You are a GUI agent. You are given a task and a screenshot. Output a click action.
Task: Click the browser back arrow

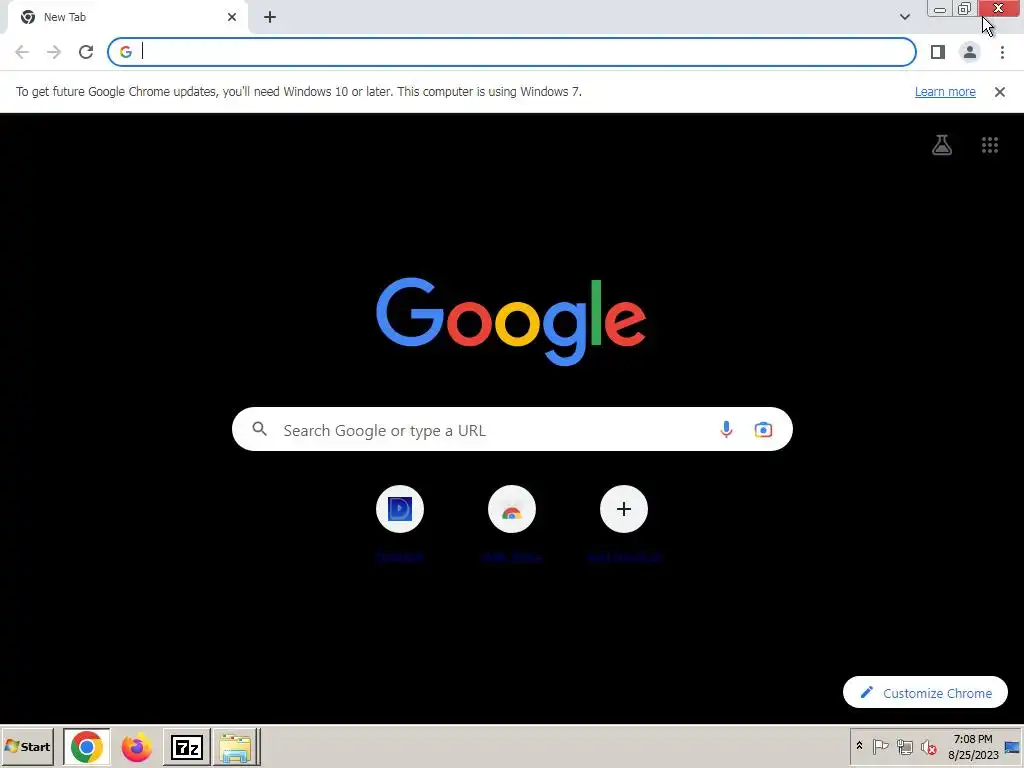(x=22, y=52)
